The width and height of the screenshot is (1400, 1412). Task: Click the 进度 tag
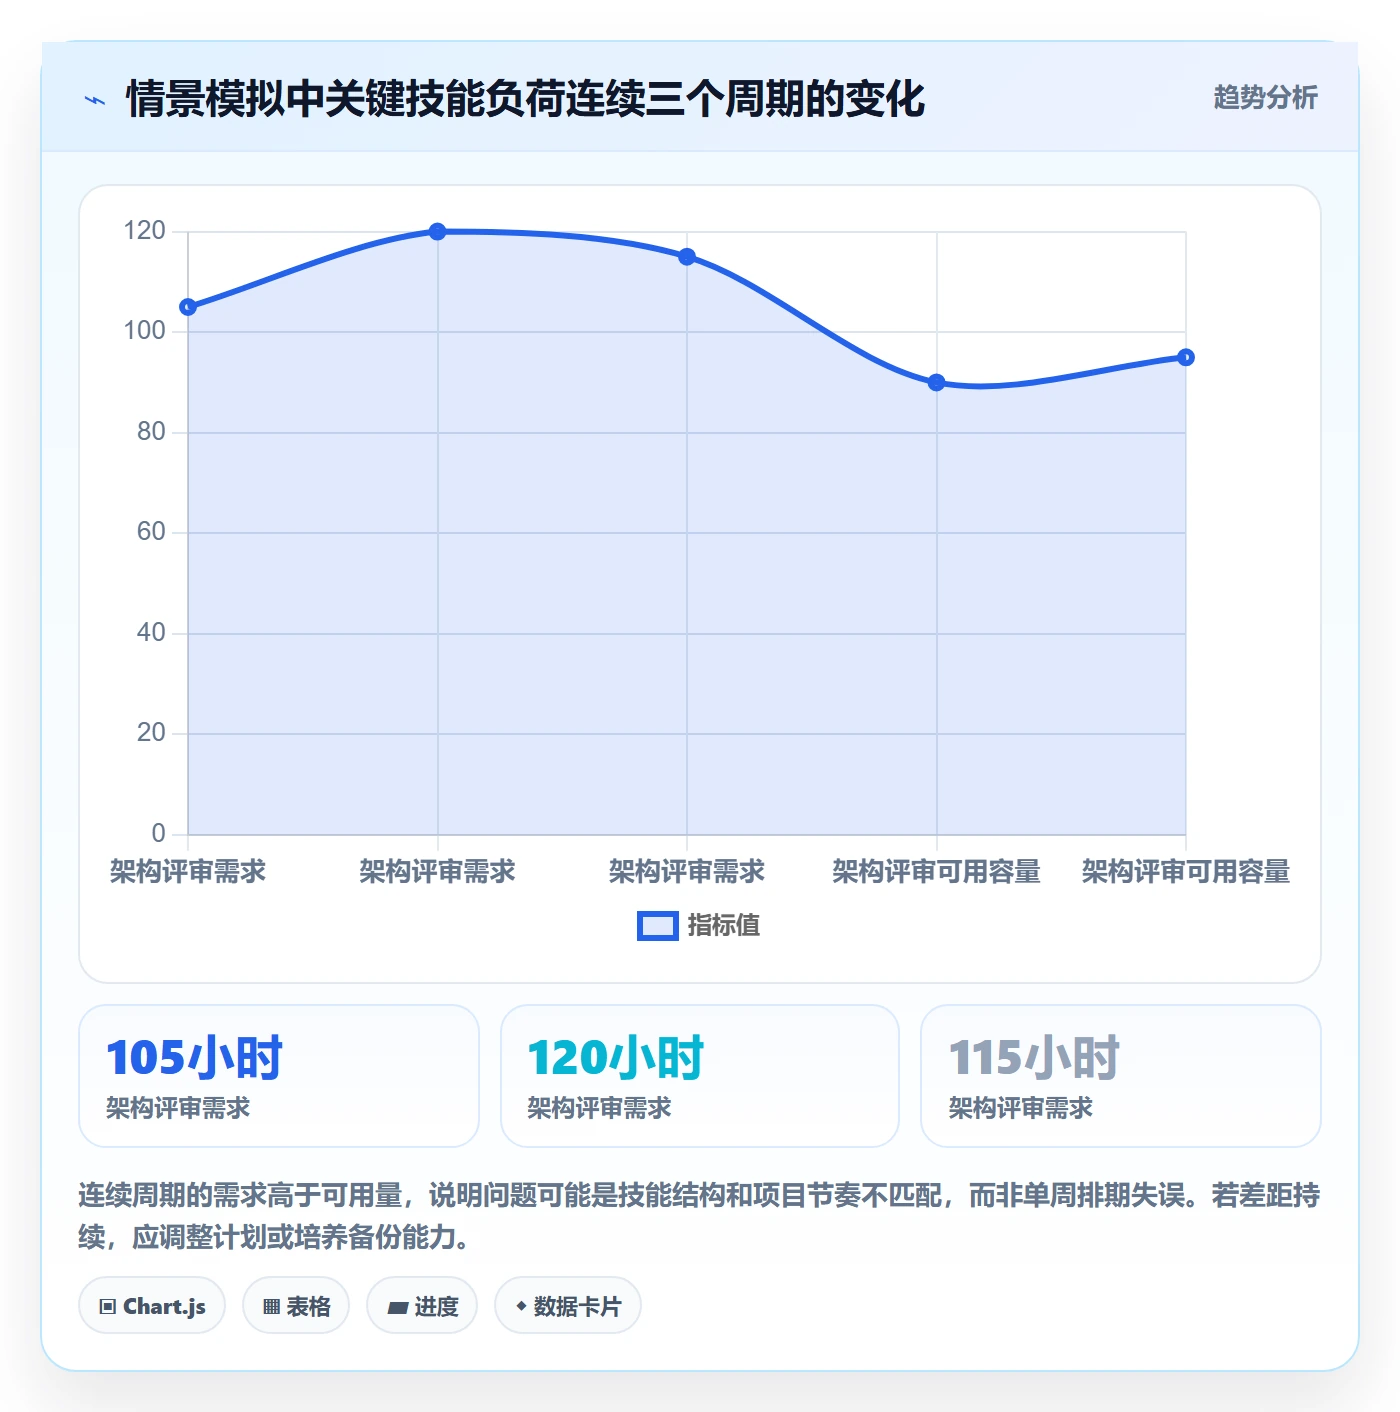coord(422,1306)
